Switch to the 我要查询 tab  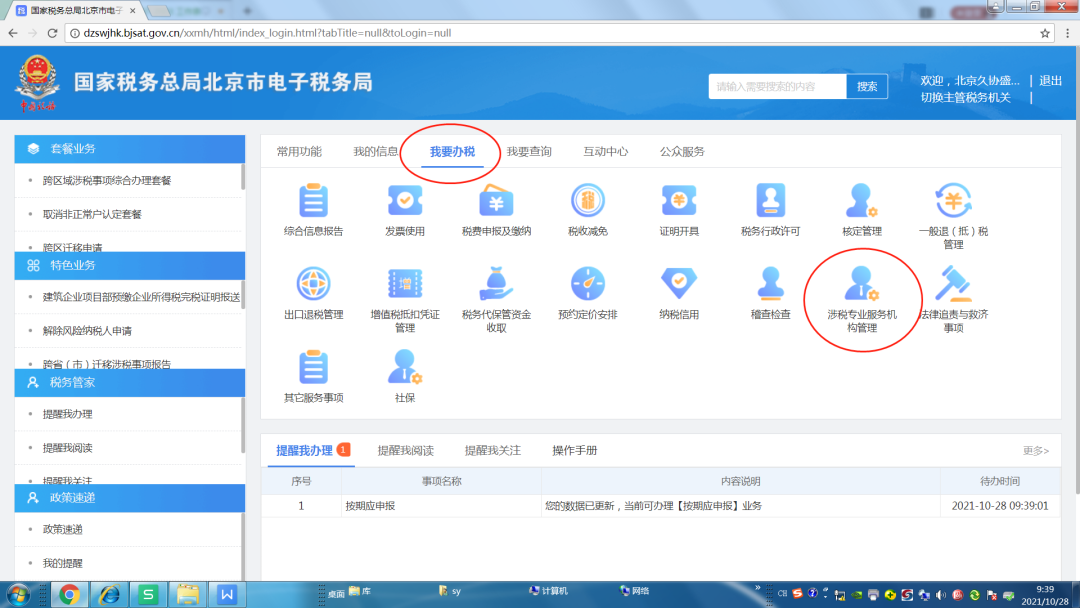point(529,151)
